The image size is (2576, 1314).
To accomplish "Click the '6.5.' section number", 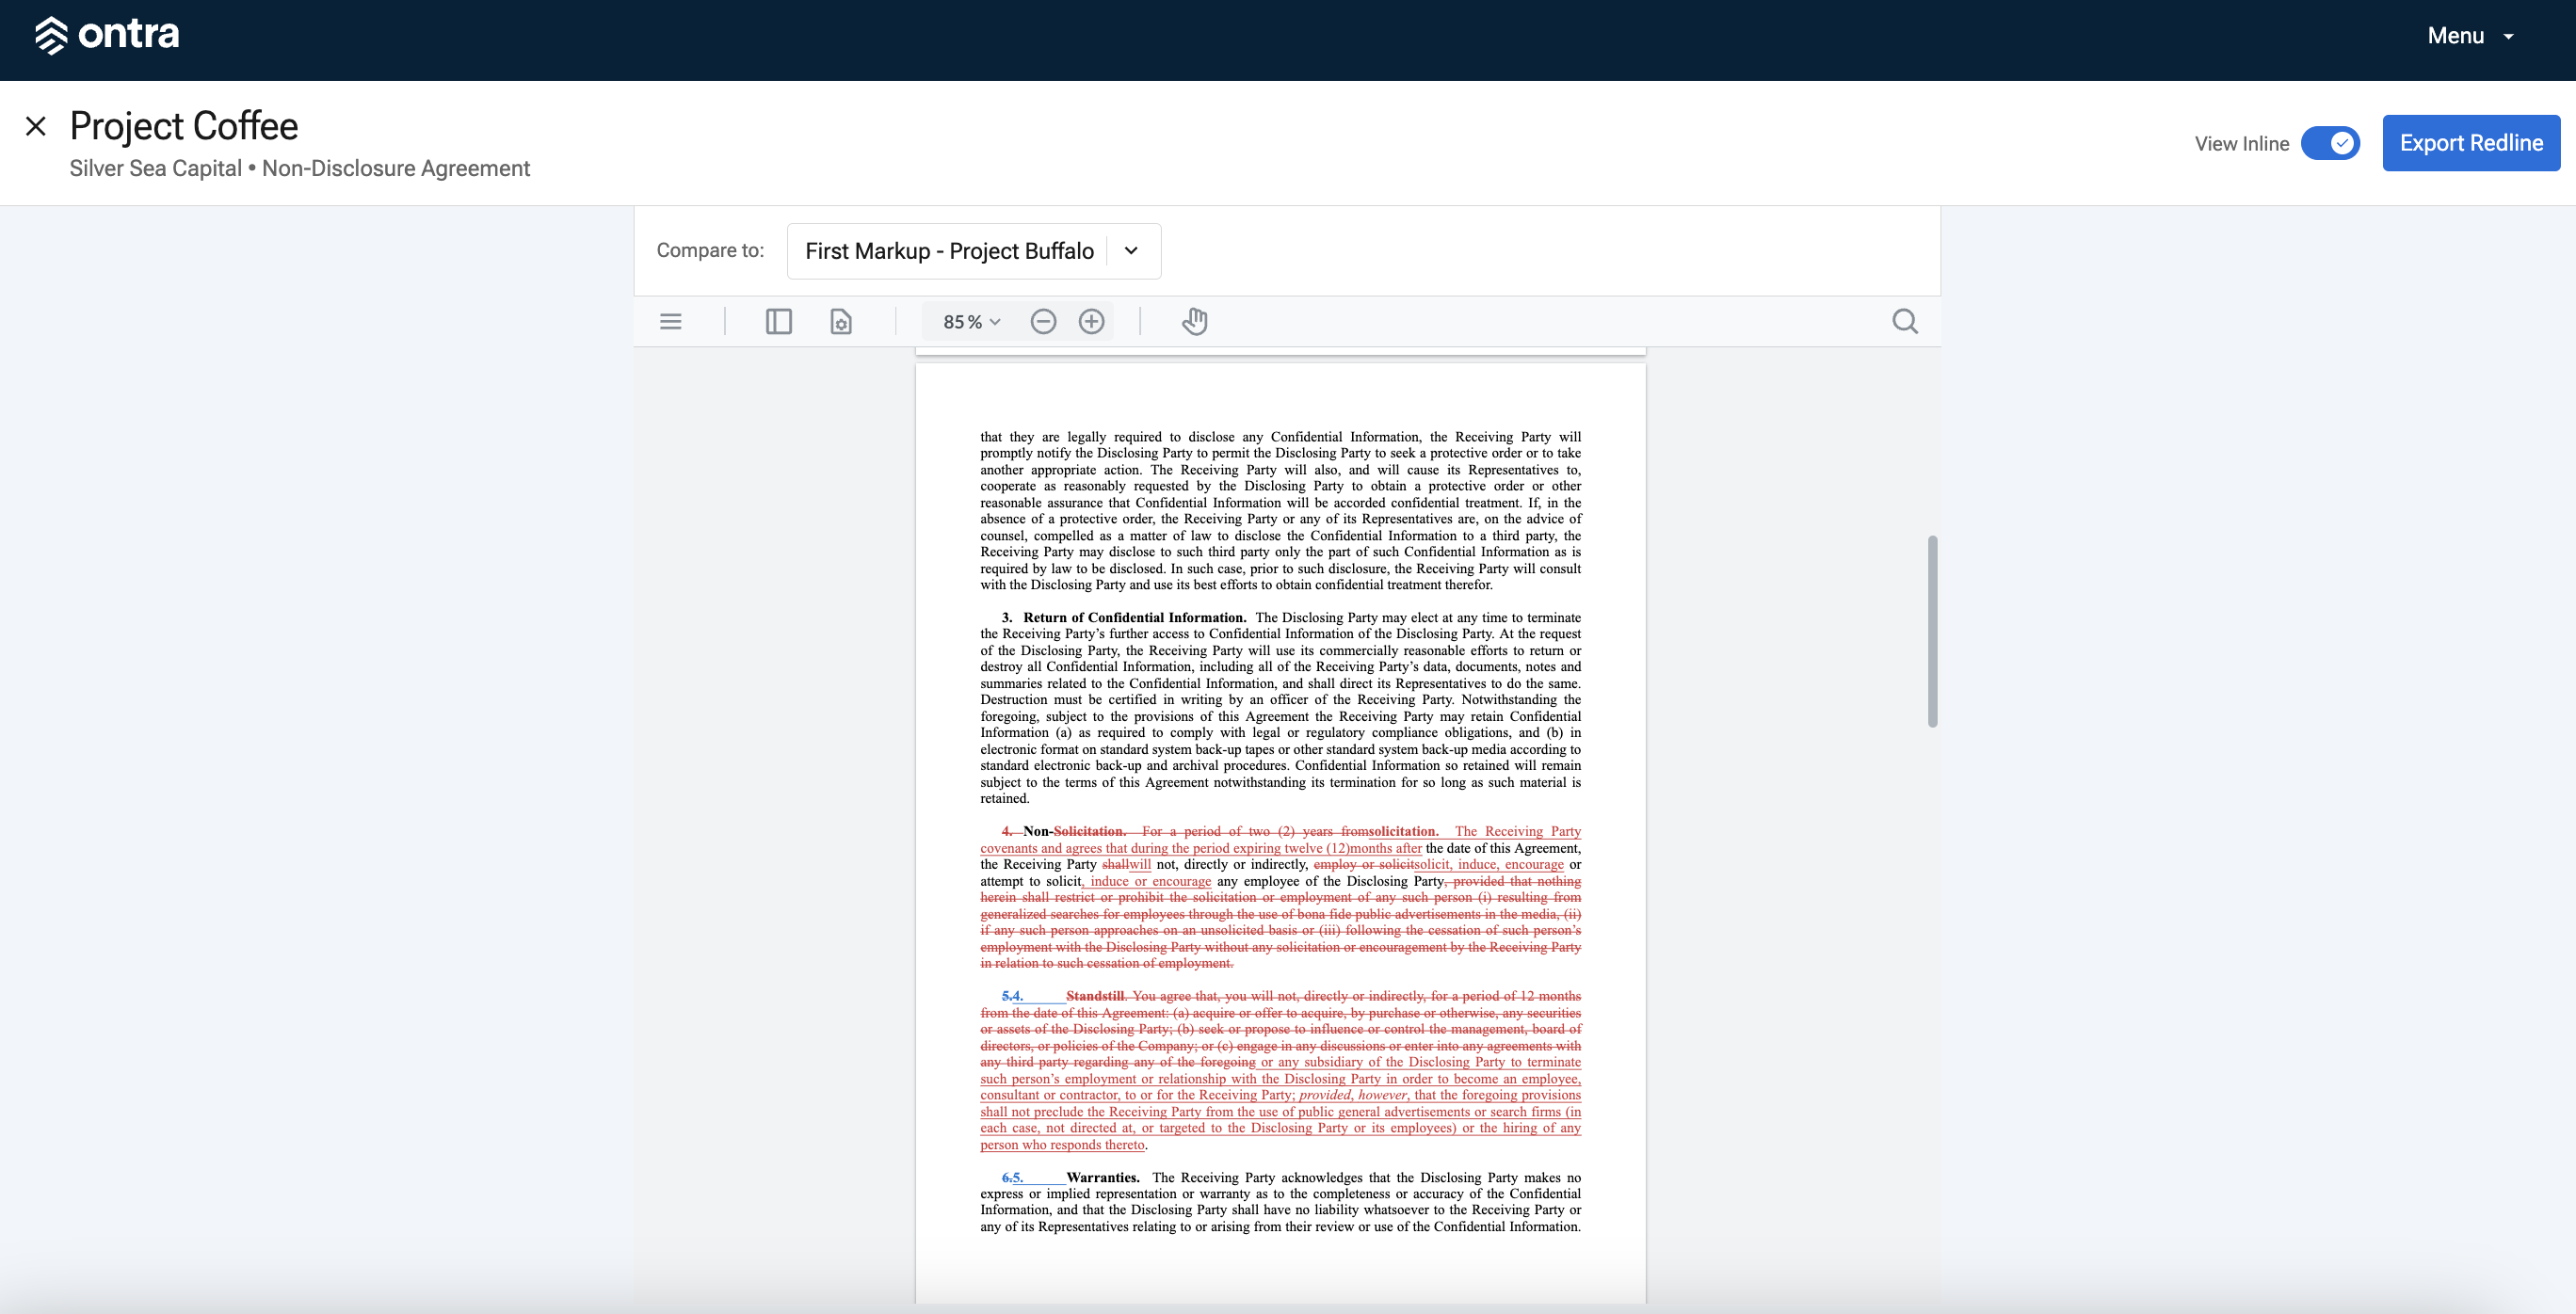I will point(1013,1178).
